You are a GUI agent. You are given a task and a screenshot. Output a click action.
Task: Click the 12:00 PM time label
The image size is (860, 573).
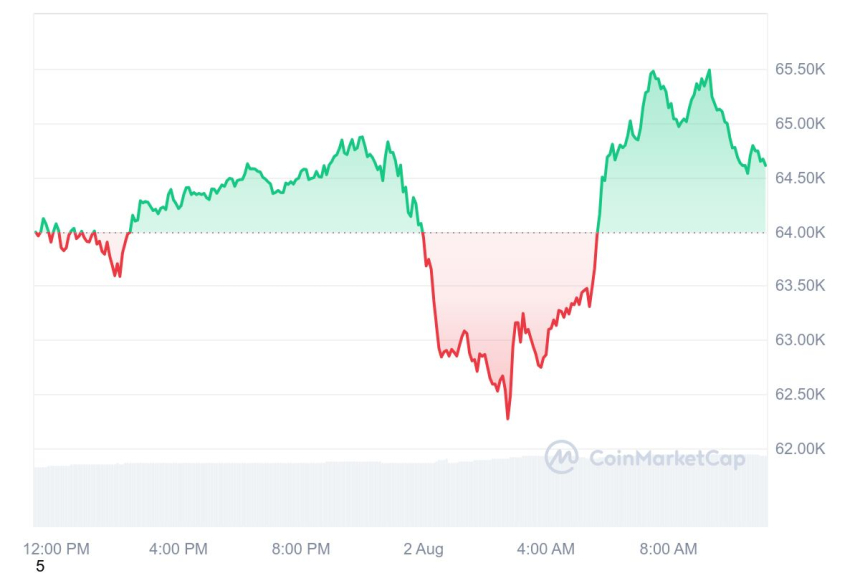pos(56,549)
